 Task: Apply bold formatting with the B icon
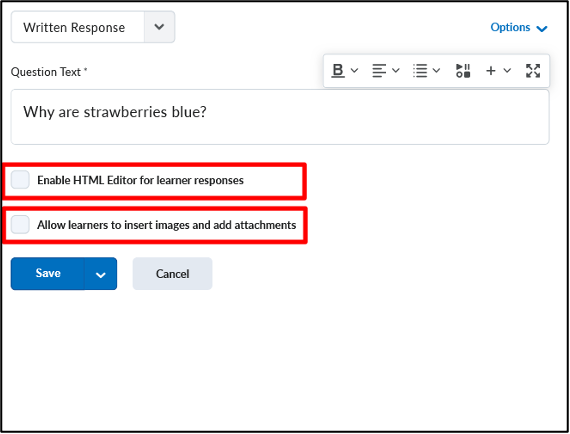(x=338, y=71)
